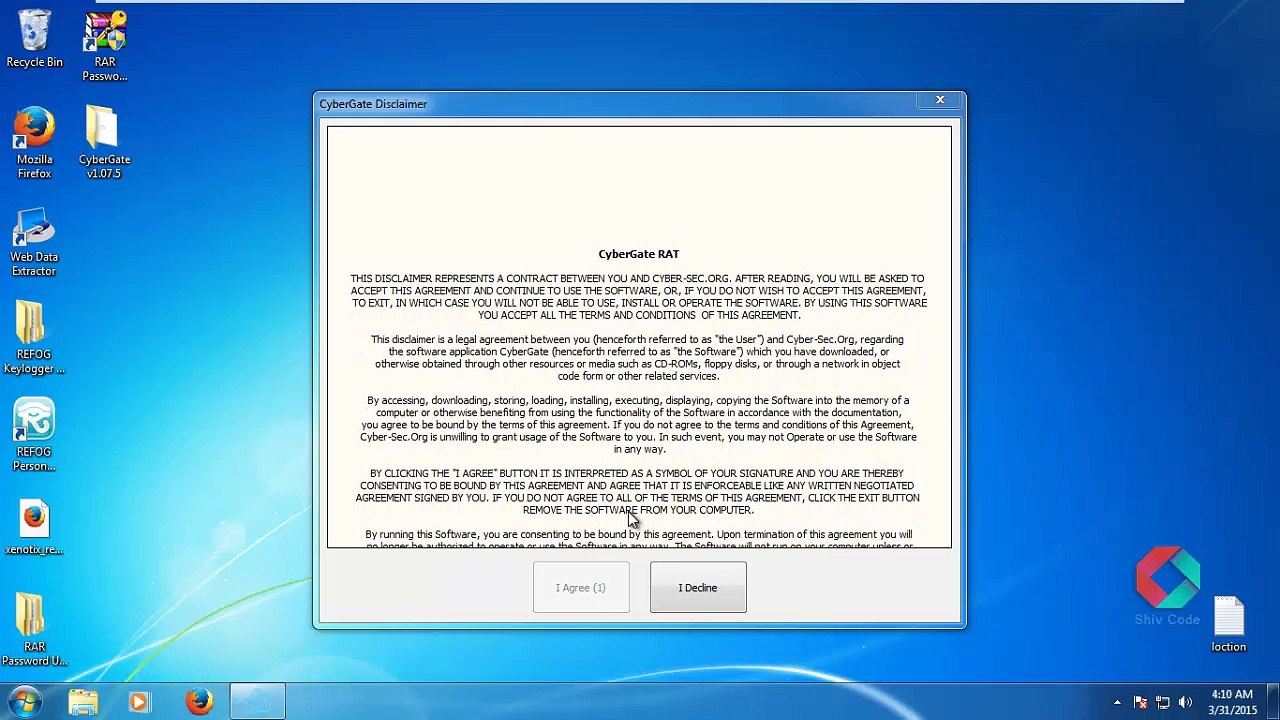Open the network tray icon

click(x=1163, y=702)
